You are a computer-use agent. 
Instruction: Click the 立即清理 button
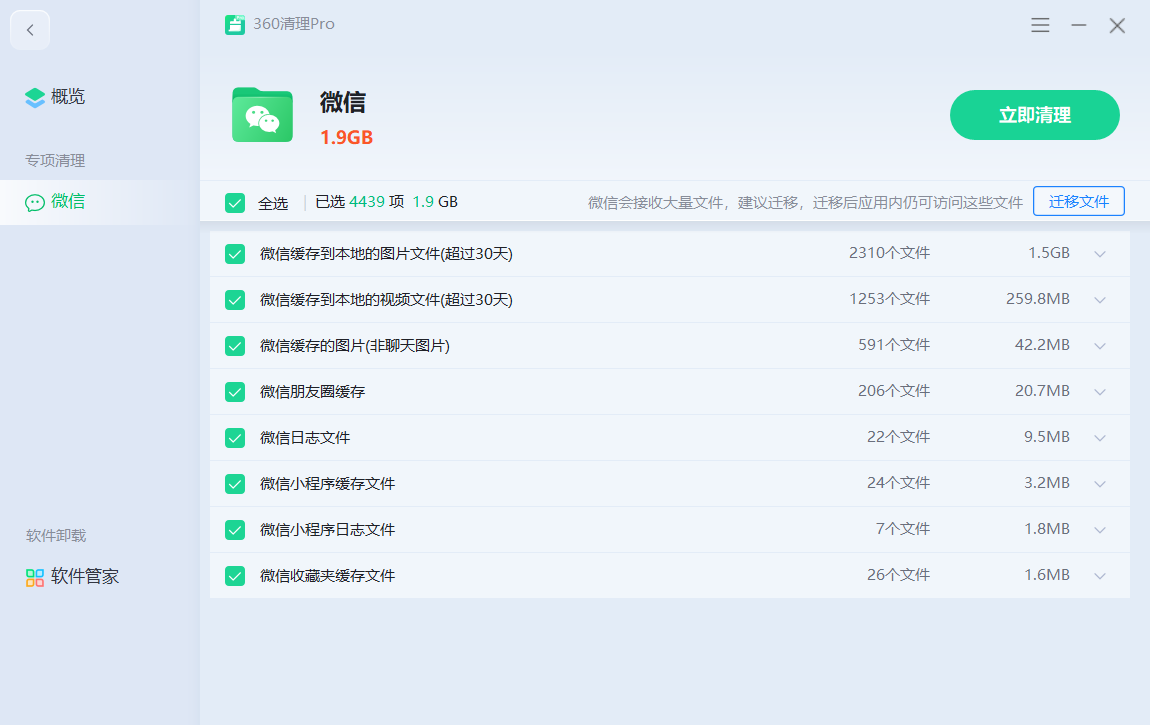click(1034, 115)
